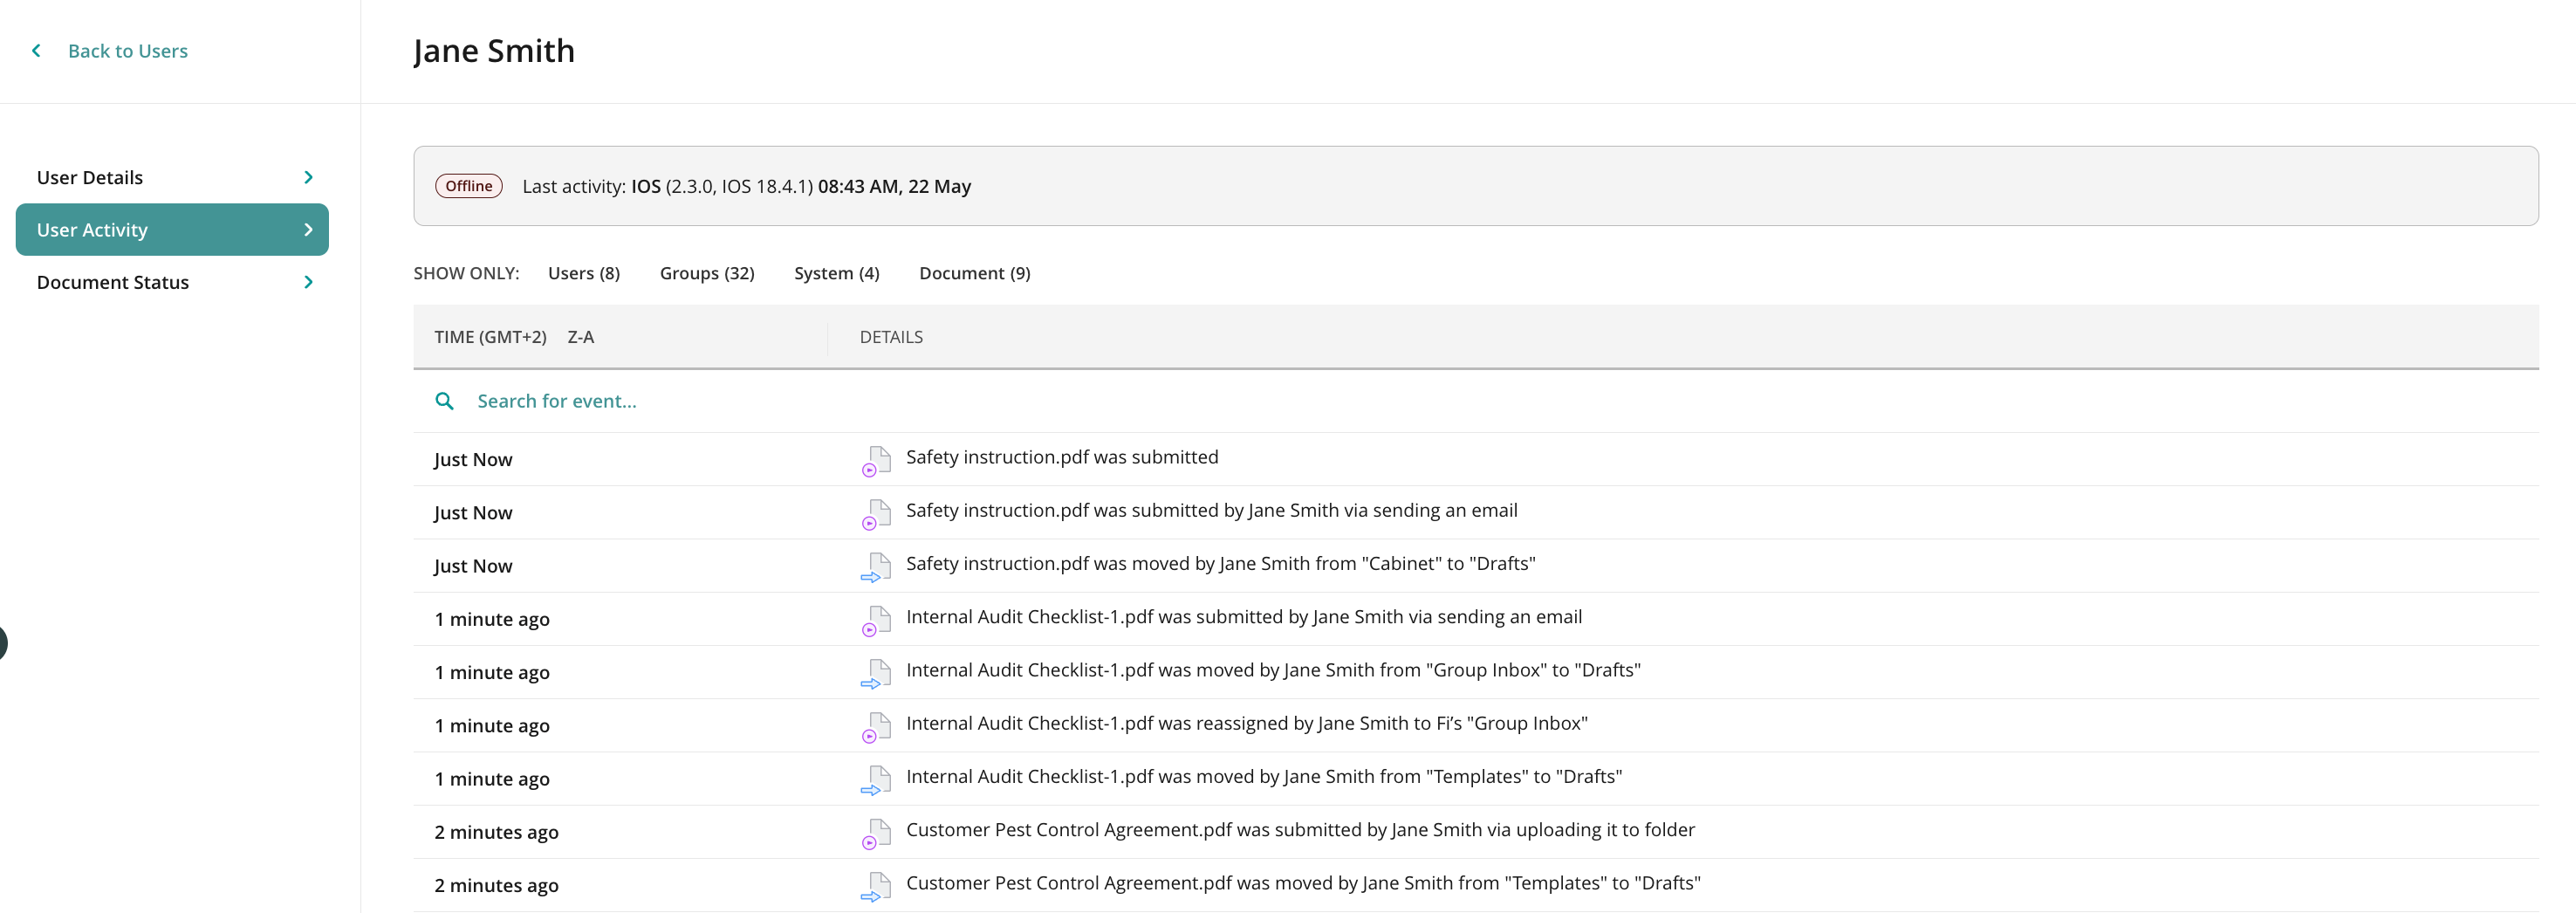Toggle Z-A sort order on time column
The width and height of the screenshot is (2576, 913).
(580, 337)
